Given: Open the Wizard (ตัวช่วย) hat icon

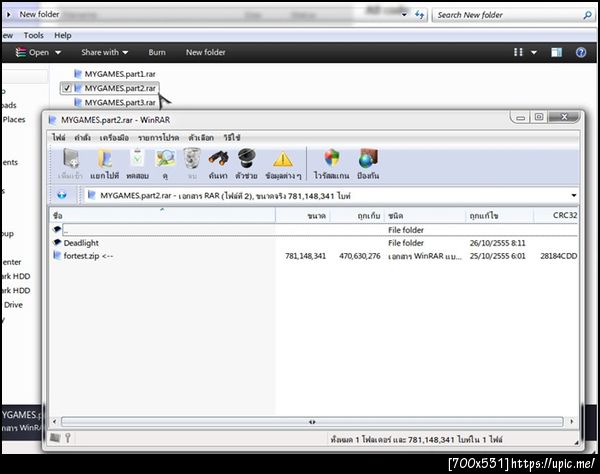Looking at the screenshot, I should (246, 159).
